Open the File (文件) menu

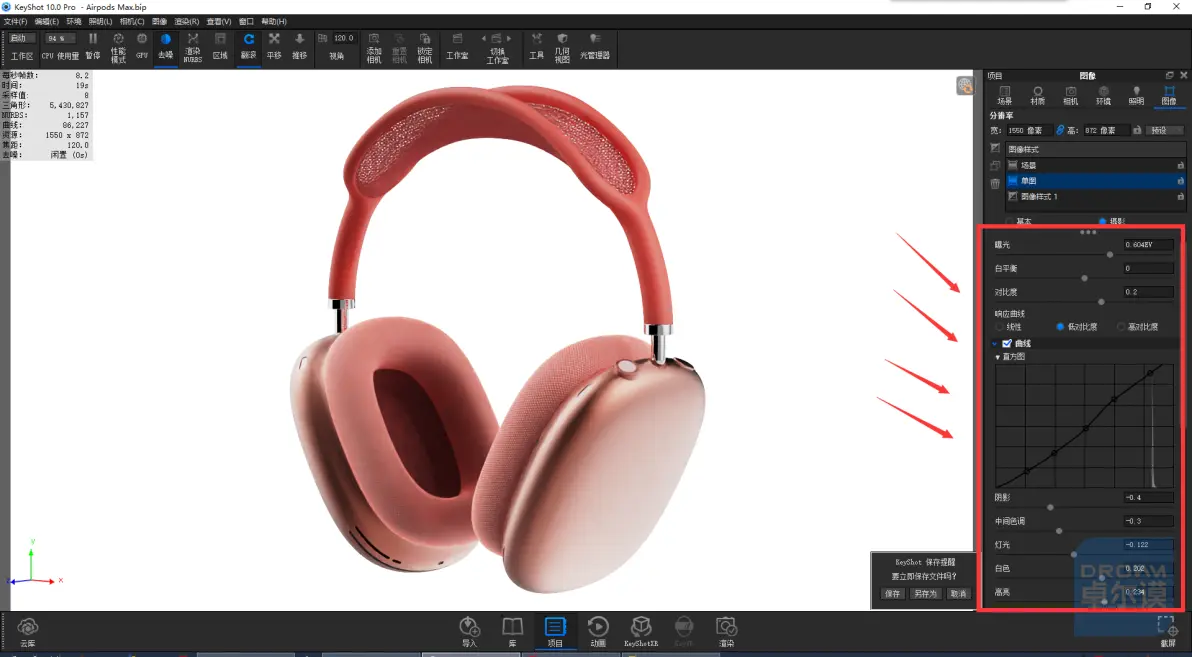[x=15, y=21]
